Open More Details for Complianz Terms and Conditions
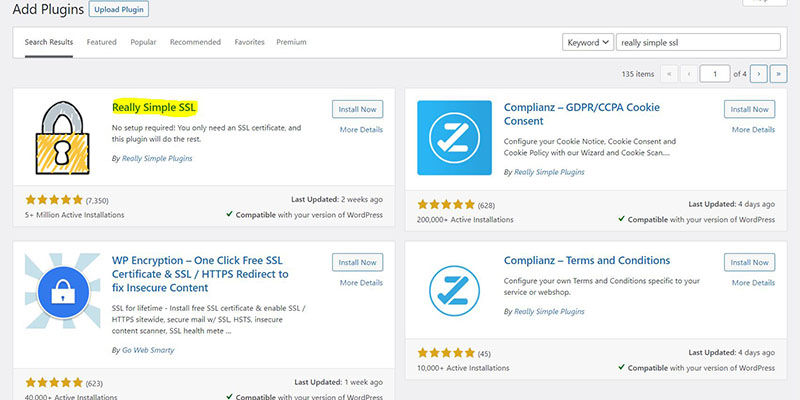Viewport: 800px width, 400px height. [x=754, y=283]
